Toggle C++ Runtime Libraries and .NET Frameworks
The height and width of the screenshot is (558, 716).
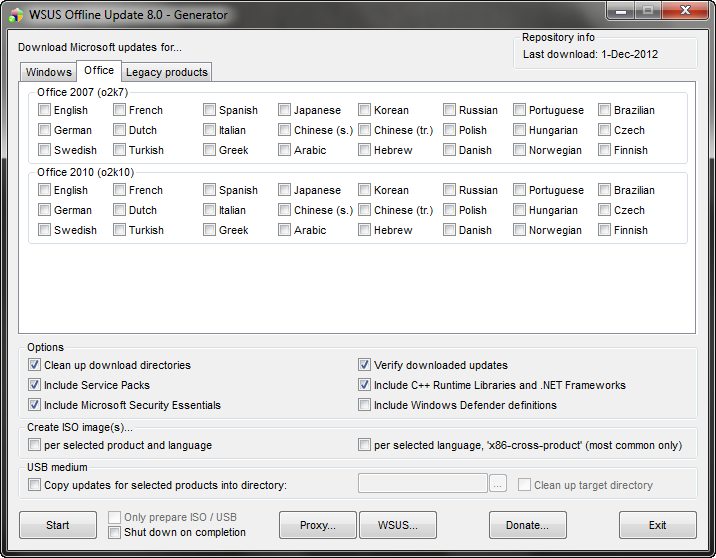click(x=364, y=384)
